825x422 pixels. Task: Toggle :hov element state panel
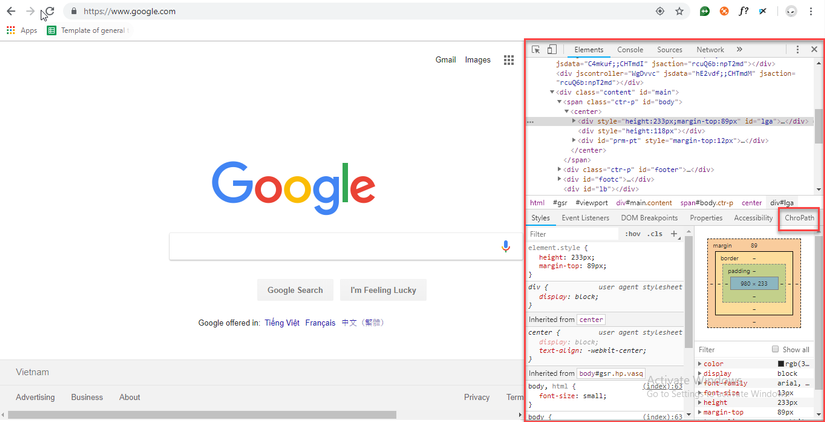coord(633,234)
